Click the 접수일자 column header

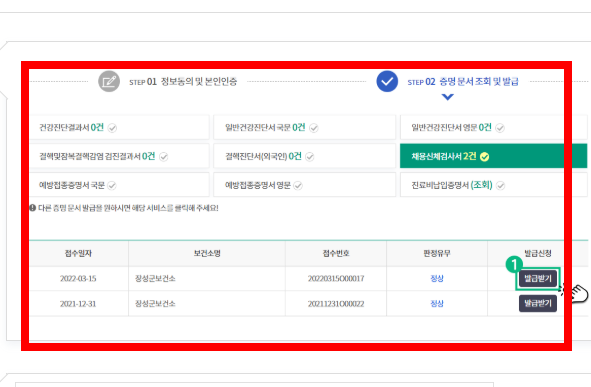[78, 253]
